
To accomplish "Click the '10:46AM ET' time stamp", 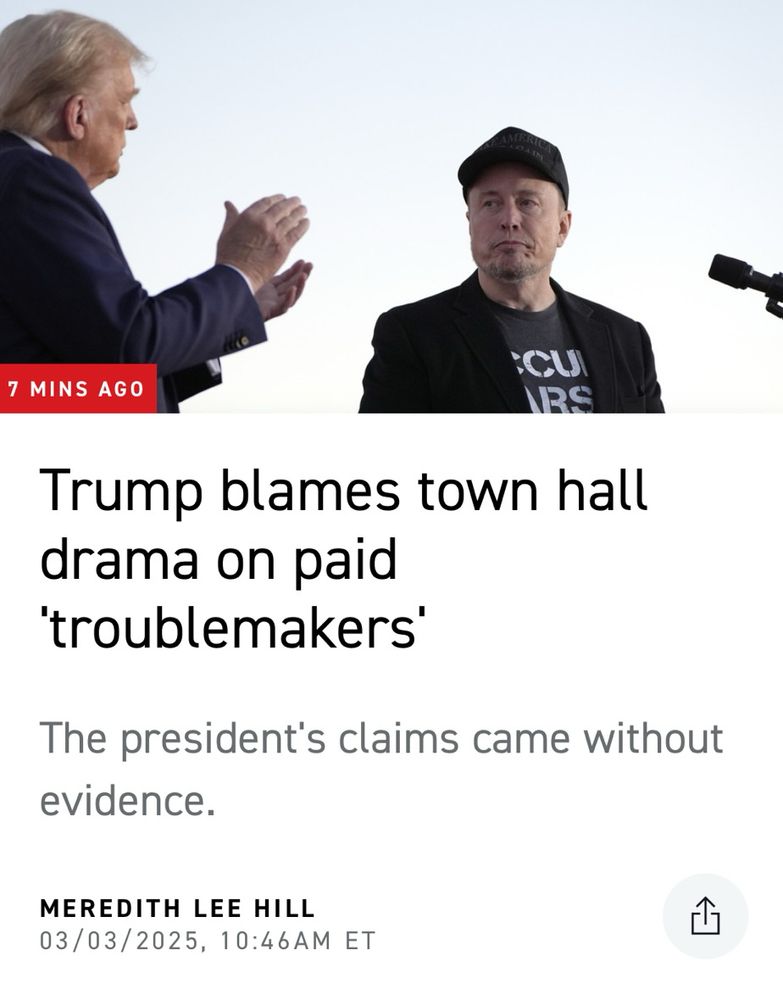I will [298, 941].
